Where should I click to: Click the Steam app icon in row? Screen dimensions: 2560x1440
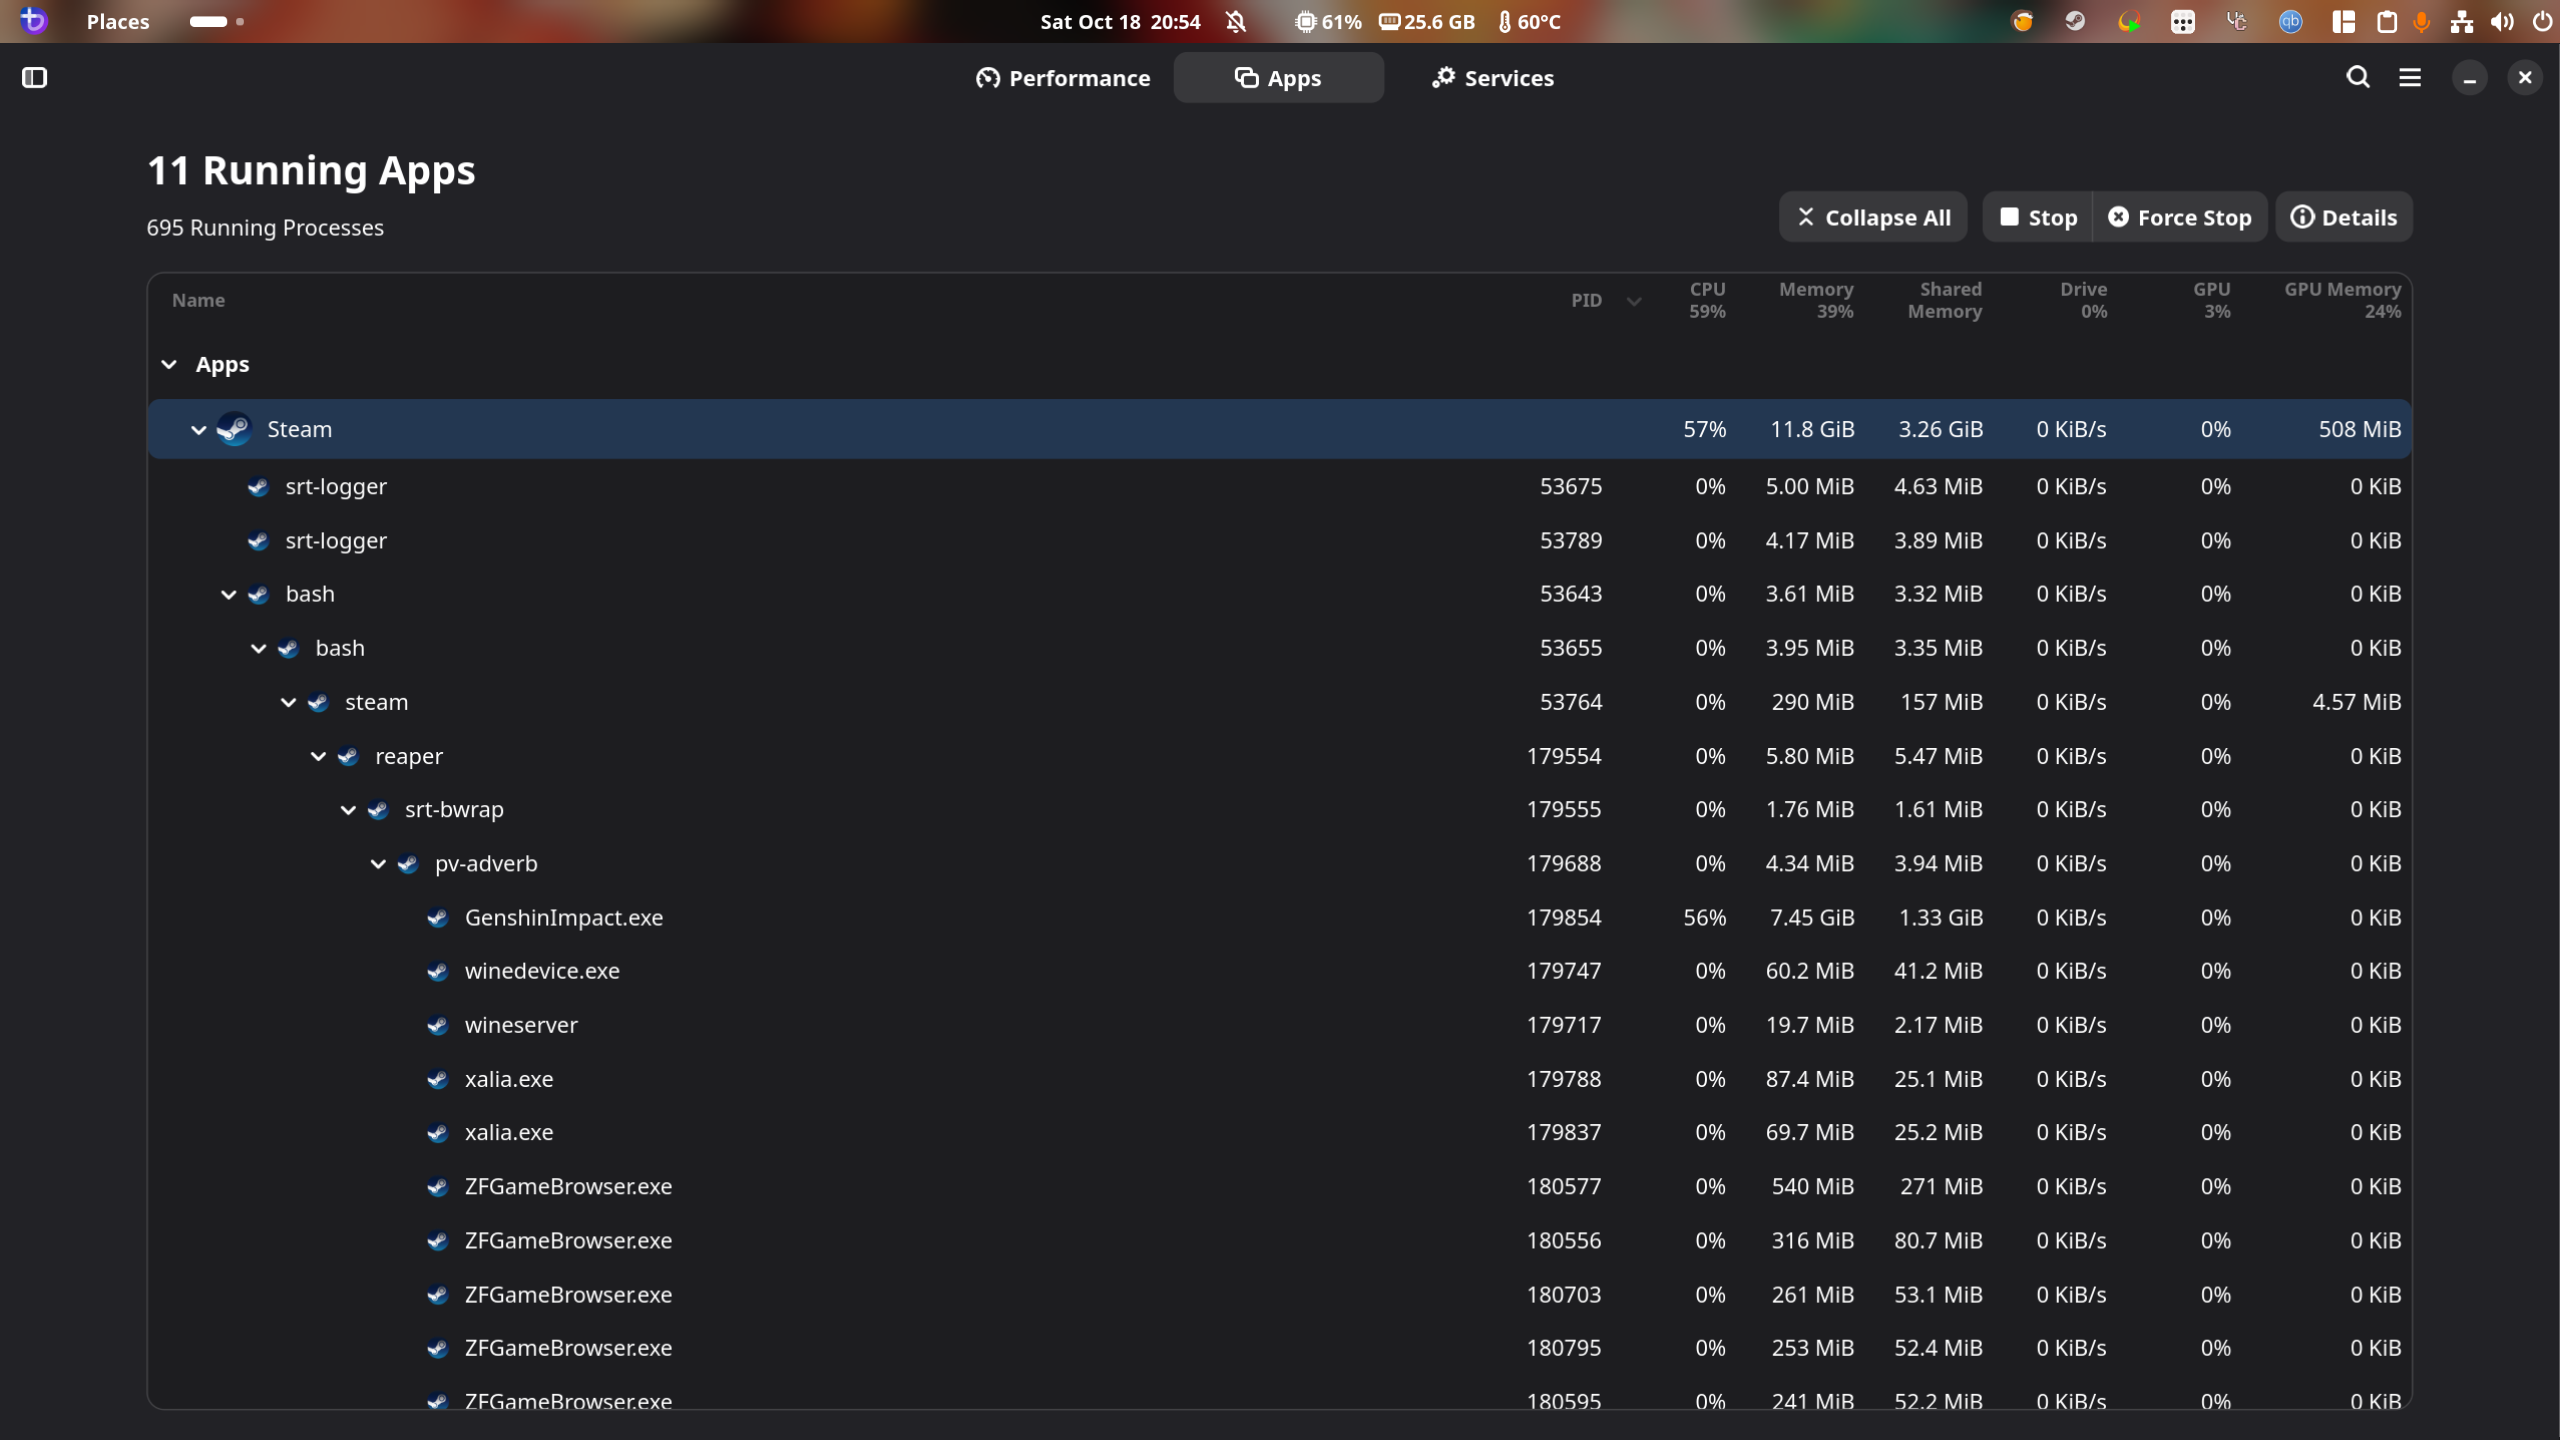(x=234, y=429)
